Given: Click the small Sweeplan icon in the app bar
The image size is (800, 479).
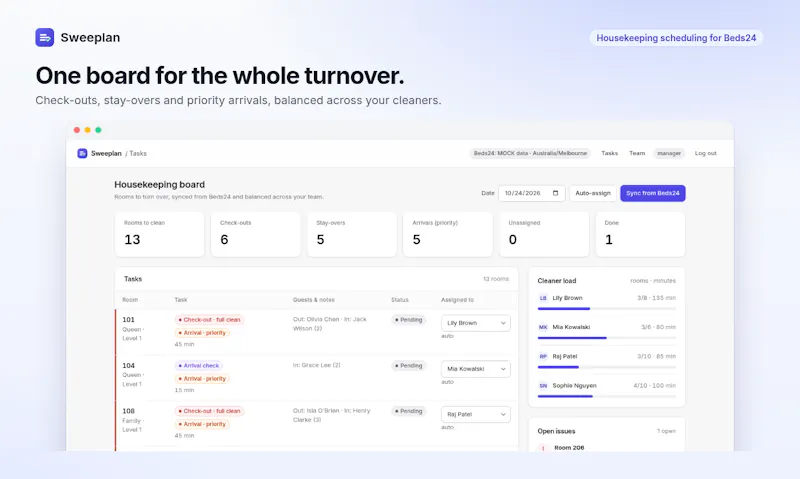Looking at the screenshot, I should 82,153.
